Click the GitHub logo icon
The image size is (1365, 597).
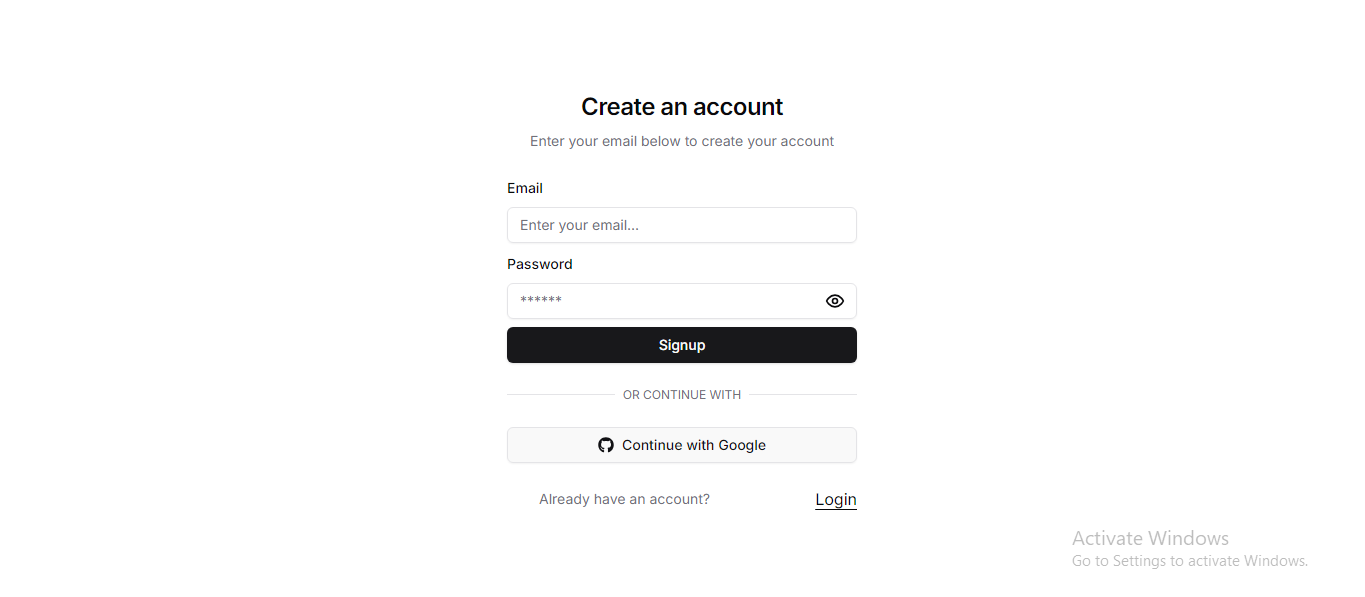tap(606, 445)
